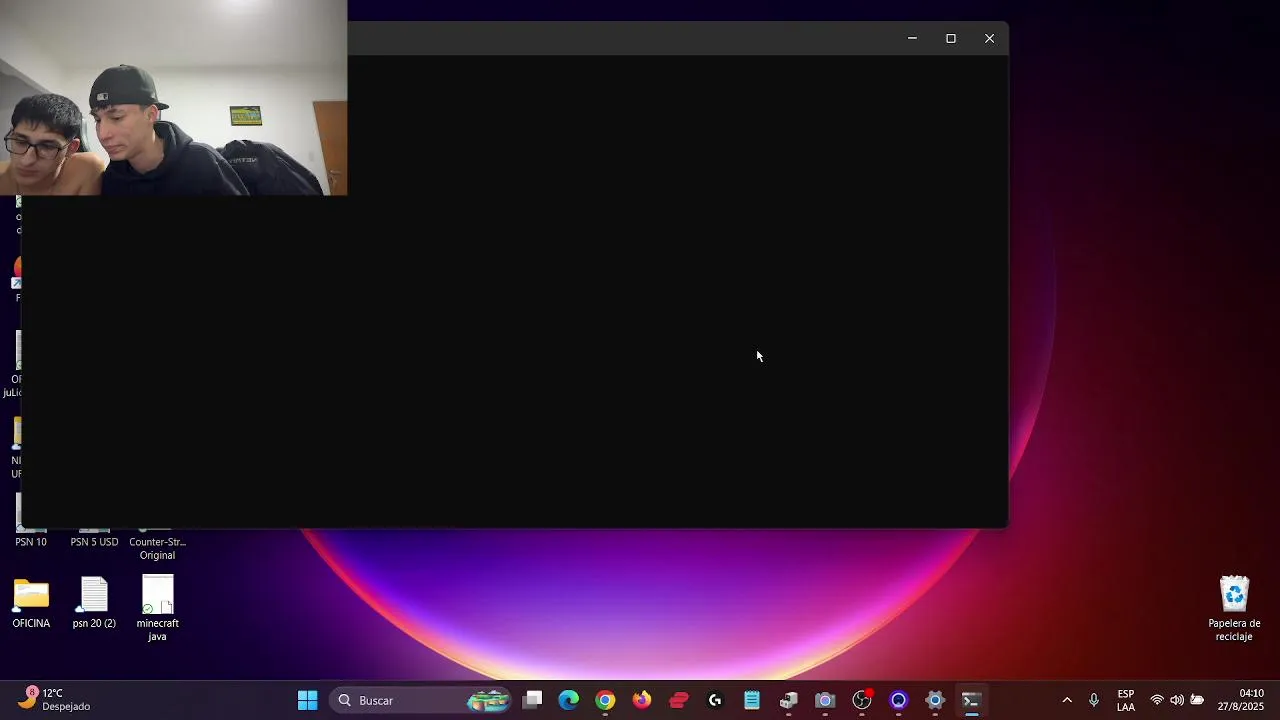The image size is (1280, 720).
Task: Open the volume speaker tray icon
Action: [1177, 700]
